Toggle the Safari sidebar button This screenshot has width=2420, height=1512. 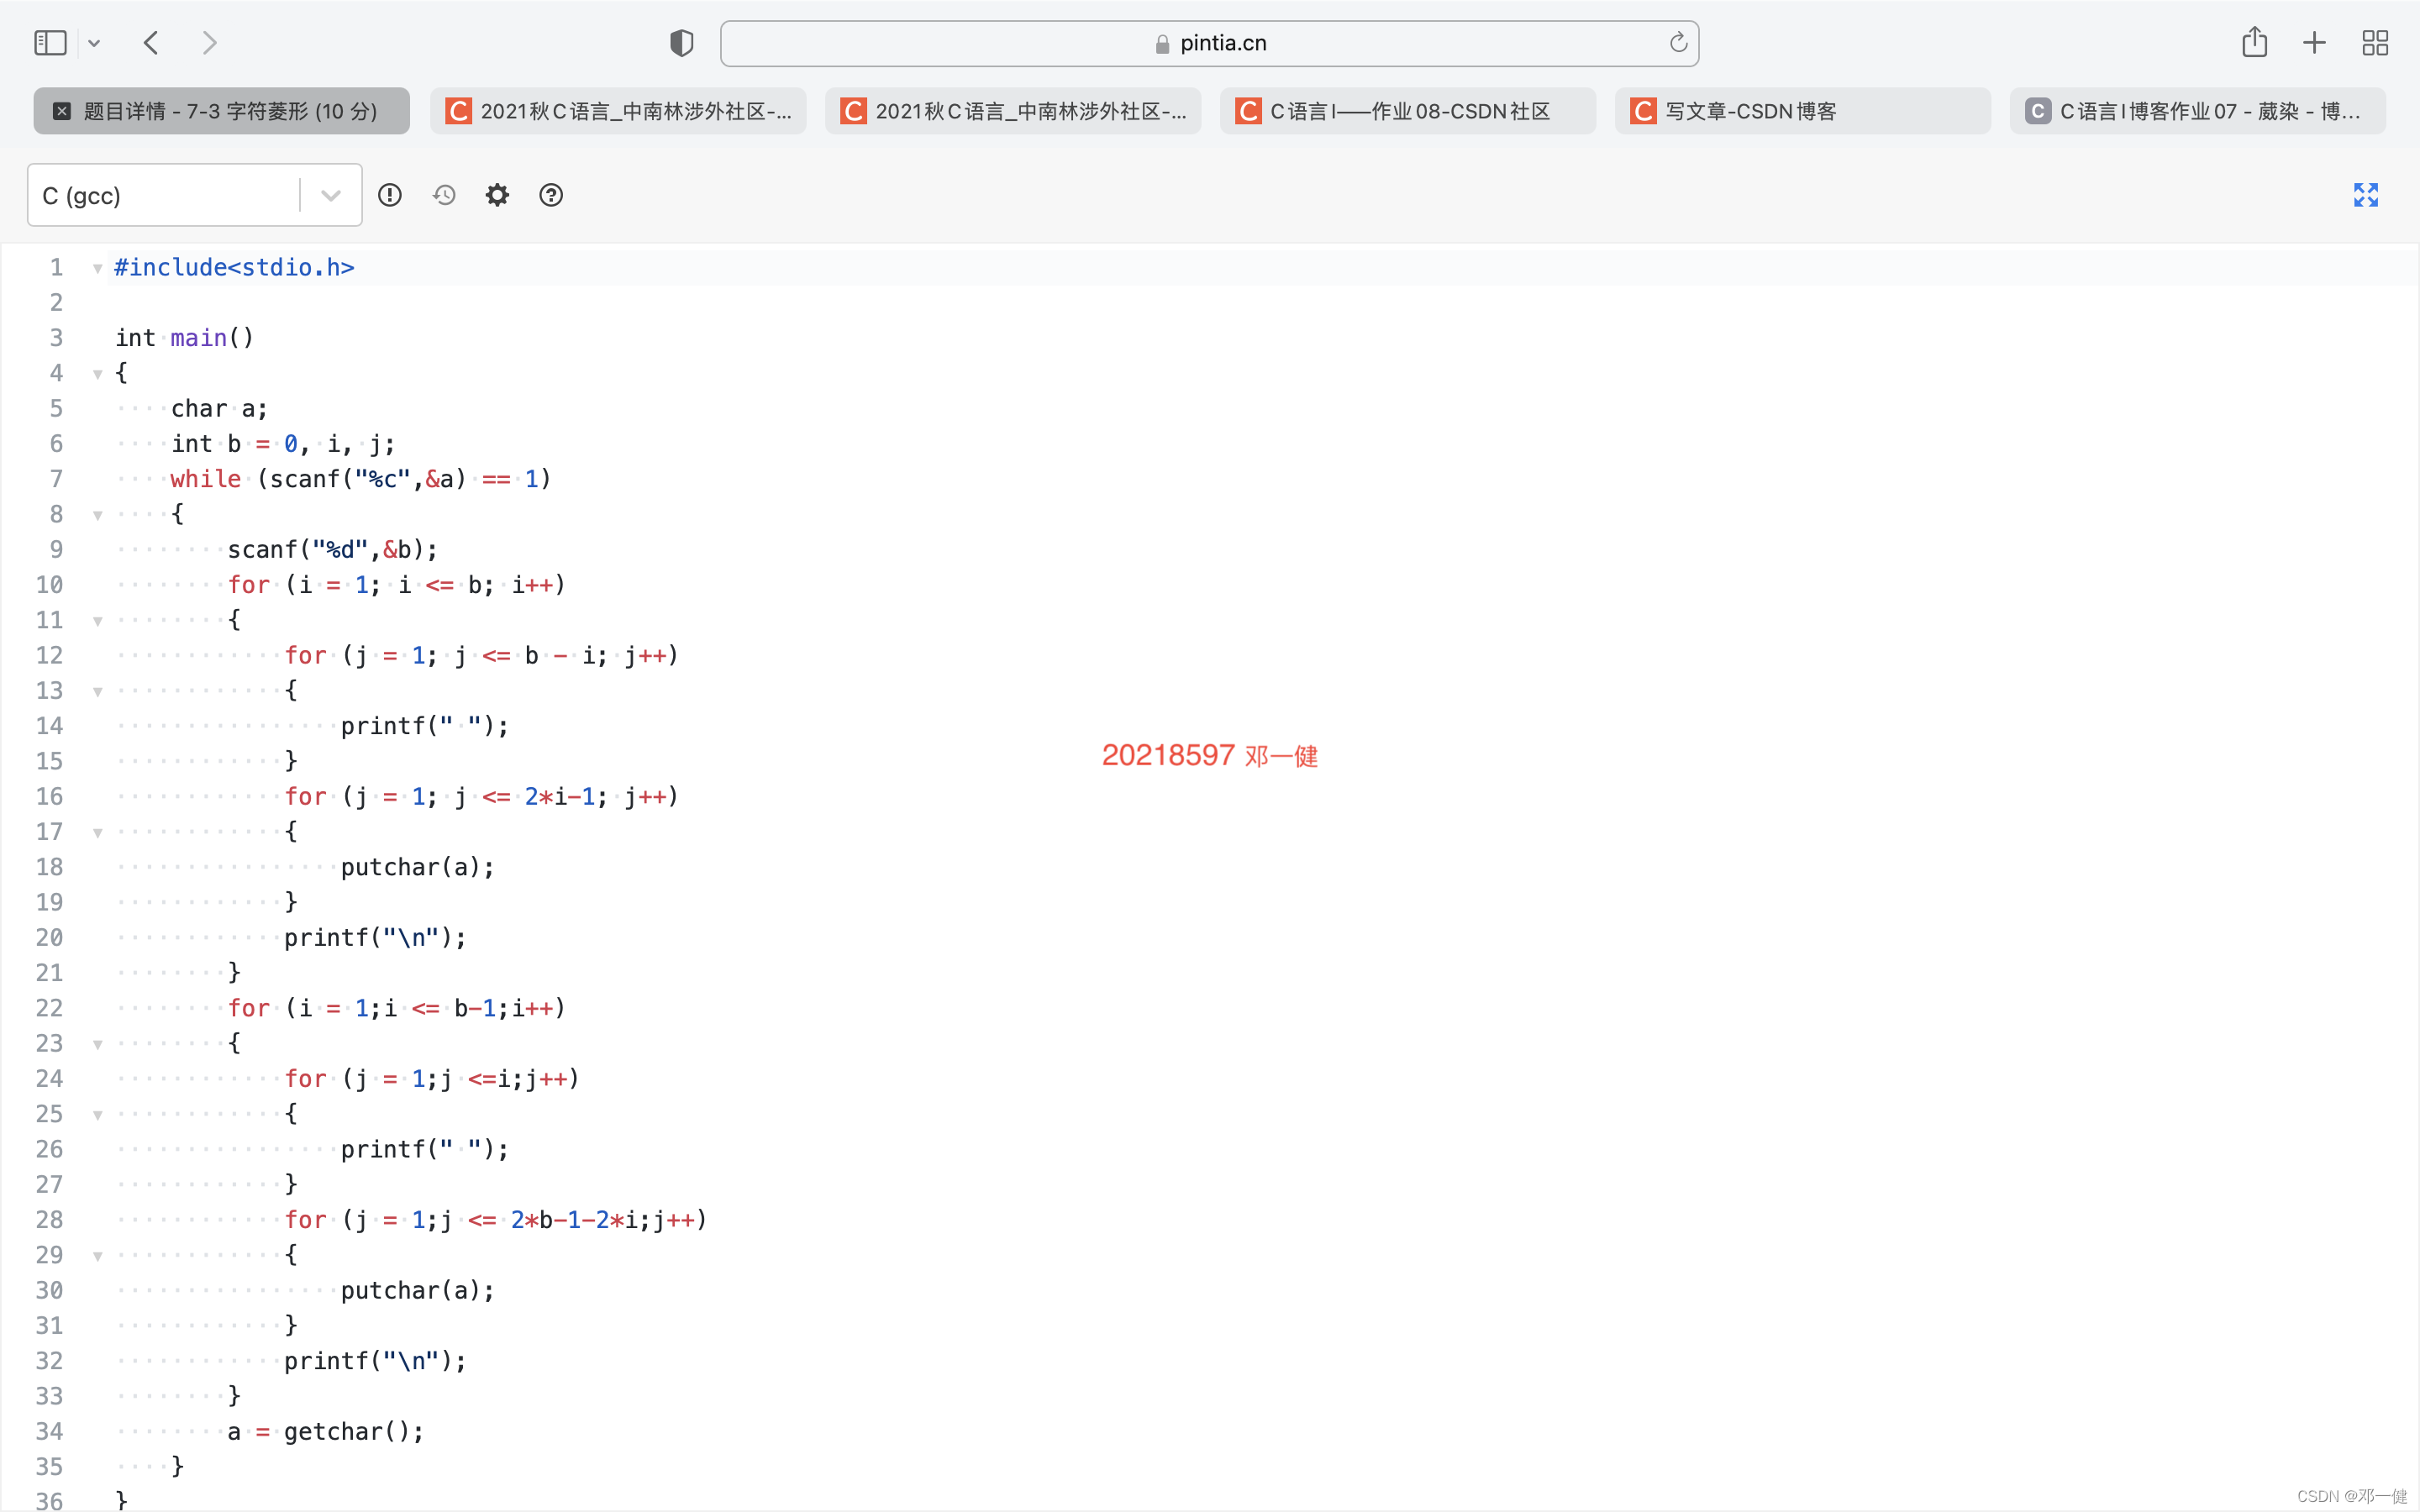(50, 43)
